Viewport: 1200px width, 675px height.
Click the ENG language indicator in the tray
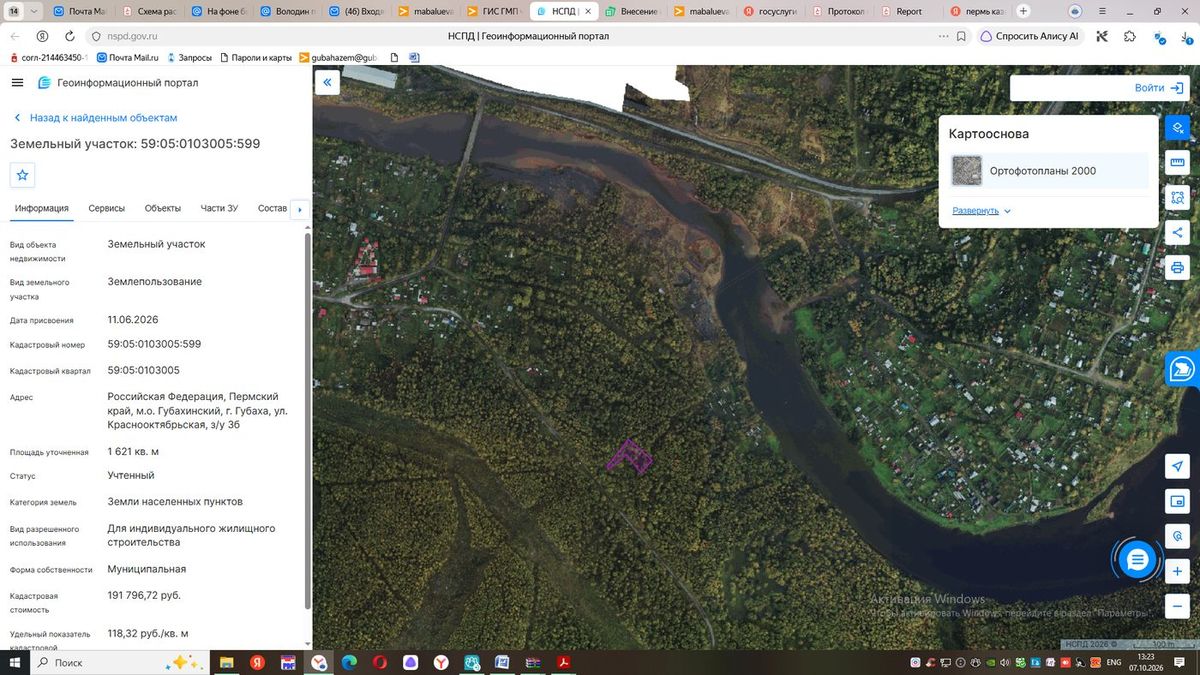1112,663
